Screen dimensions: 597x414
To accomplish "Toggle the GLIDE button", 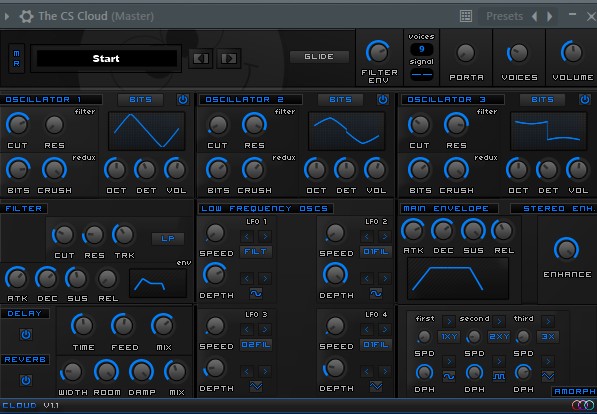I will 319,56.
